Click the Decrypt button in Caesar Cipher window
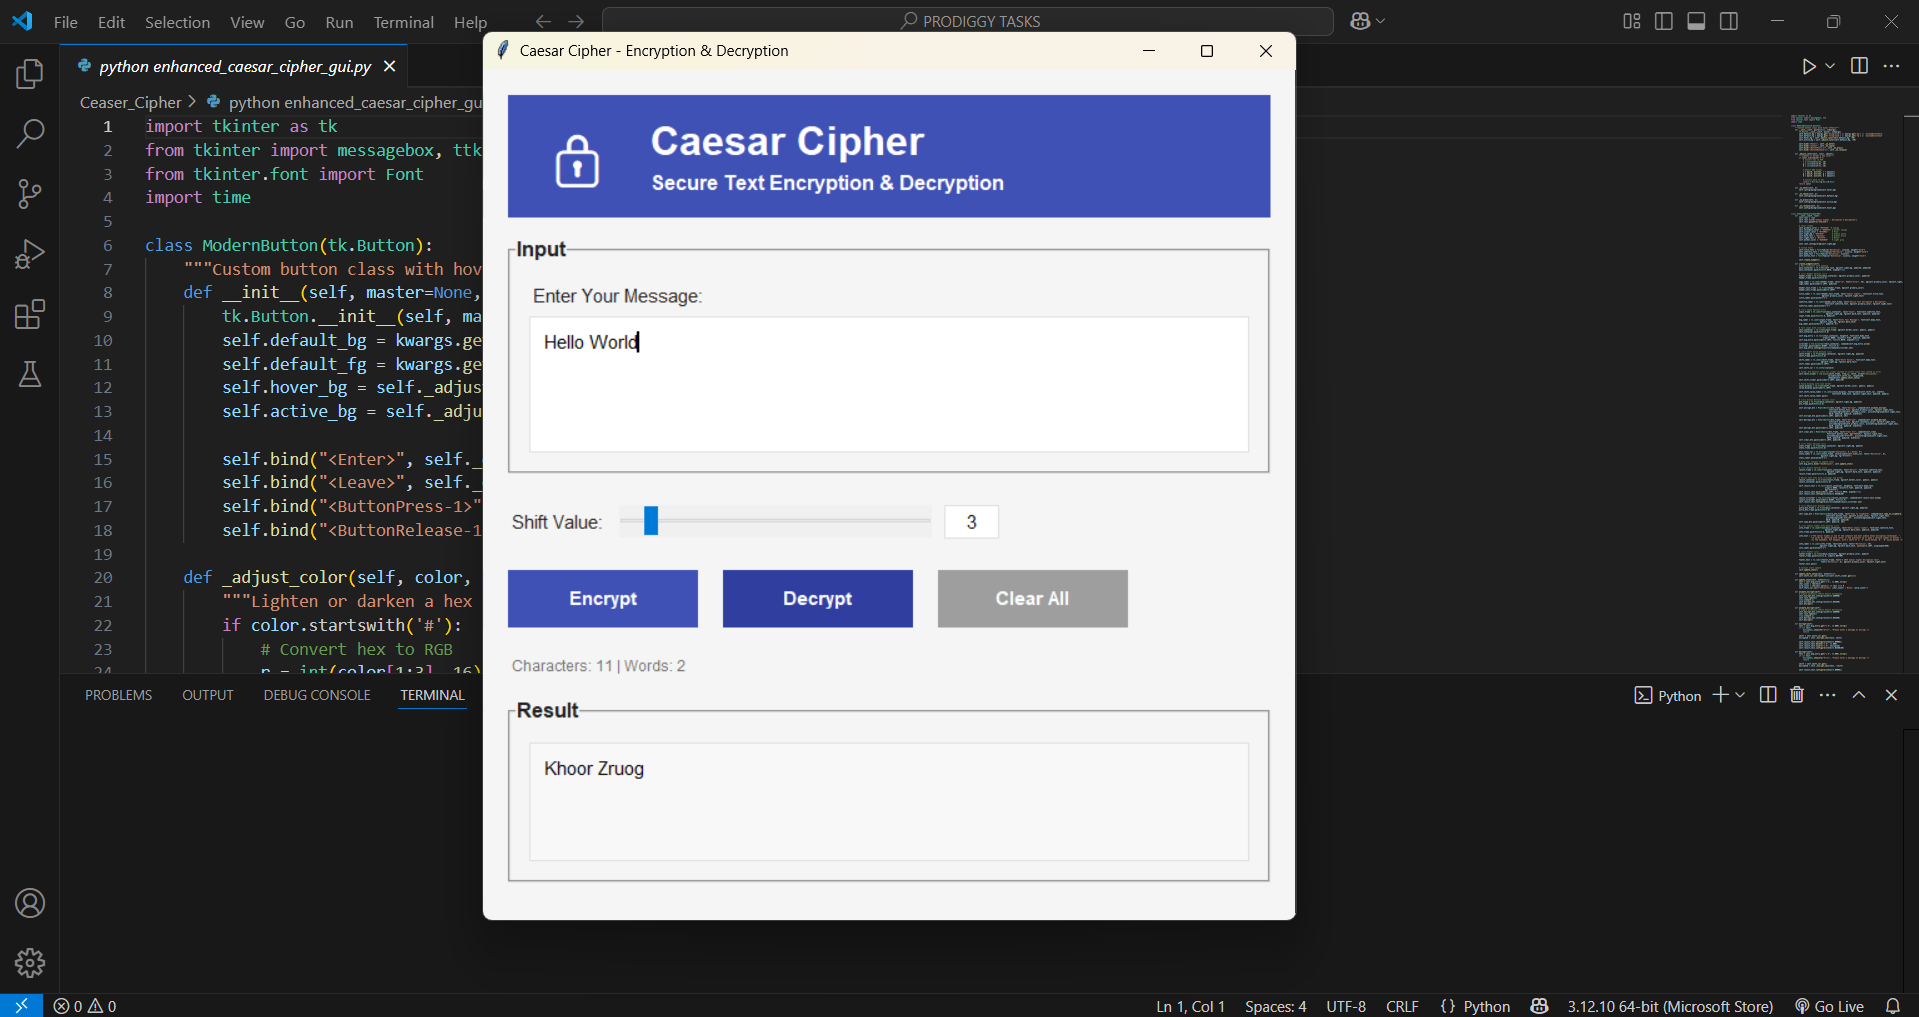The height and width of the screenshot is (1017, 1919). 818,598
